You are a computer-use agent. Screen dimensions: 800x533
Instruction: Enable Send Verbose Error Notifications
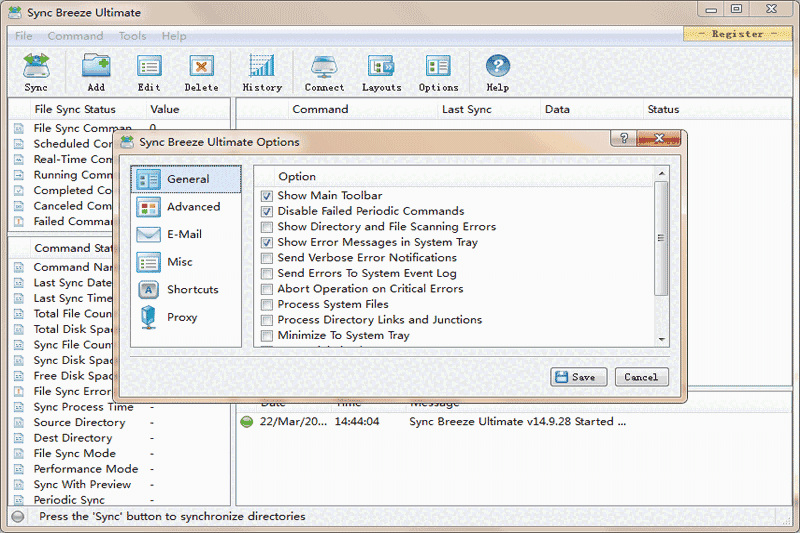267,258
